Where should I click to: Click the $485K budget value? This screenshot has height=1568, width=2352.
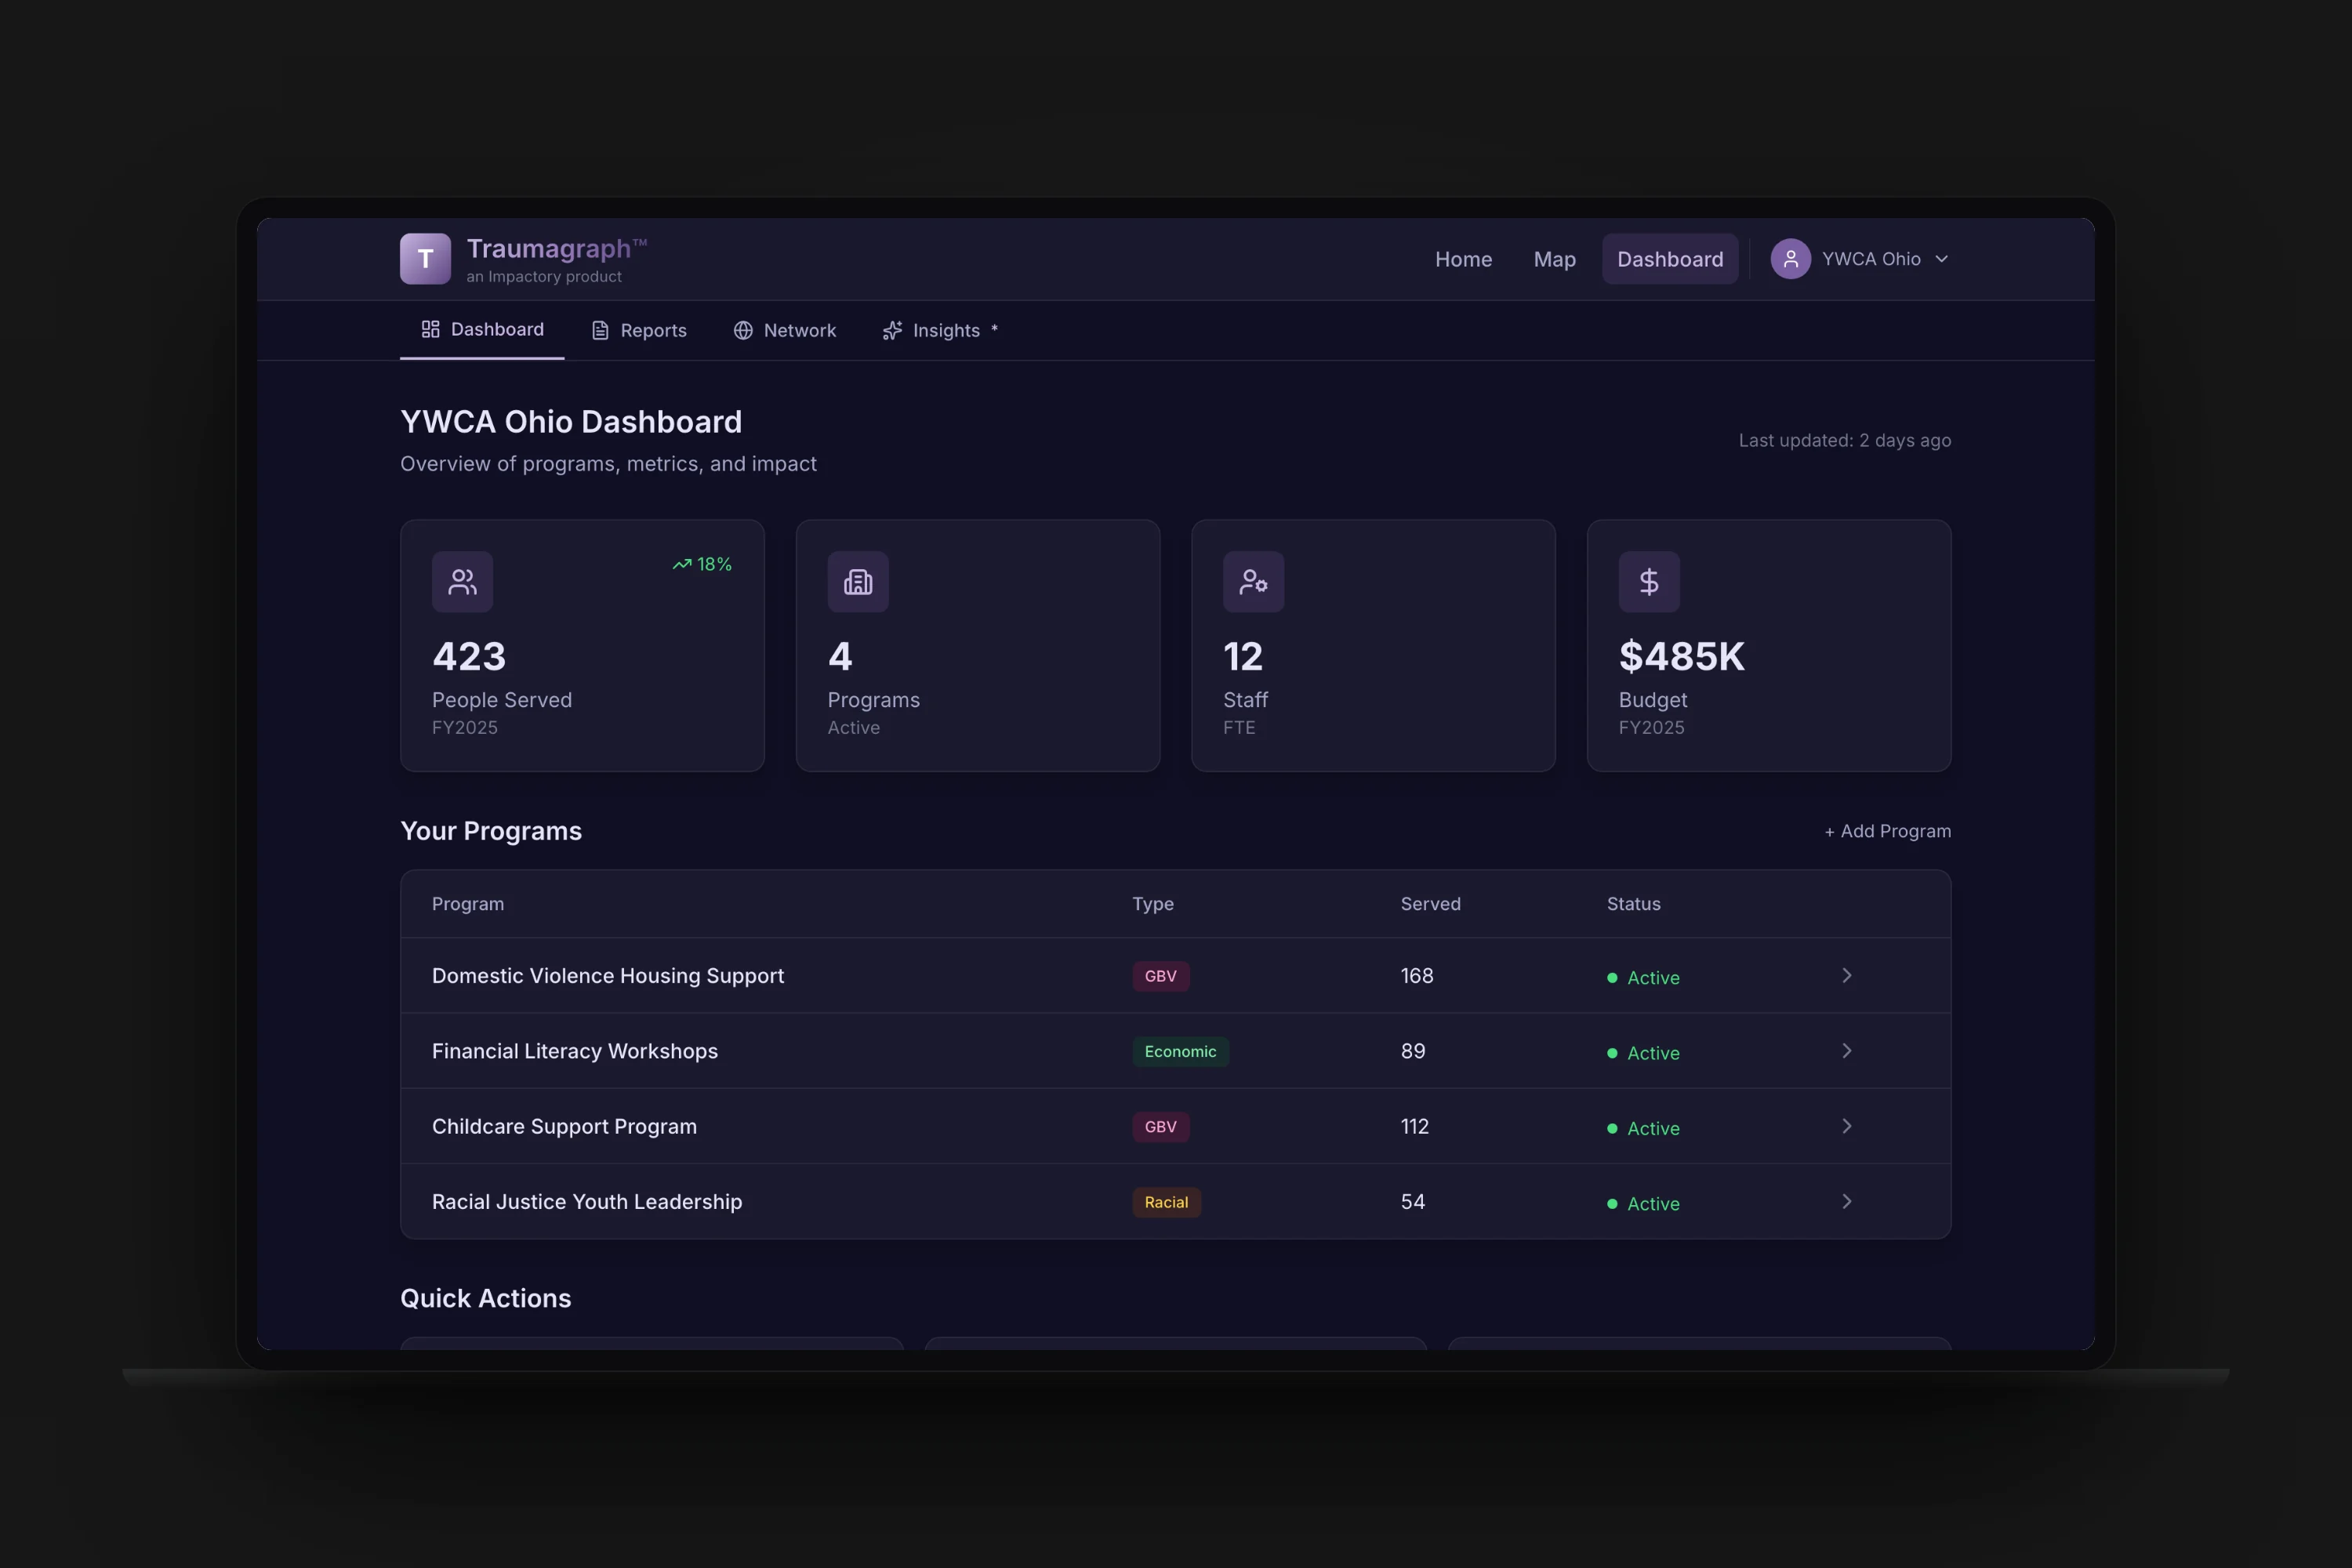click(x=1682, y=657)
